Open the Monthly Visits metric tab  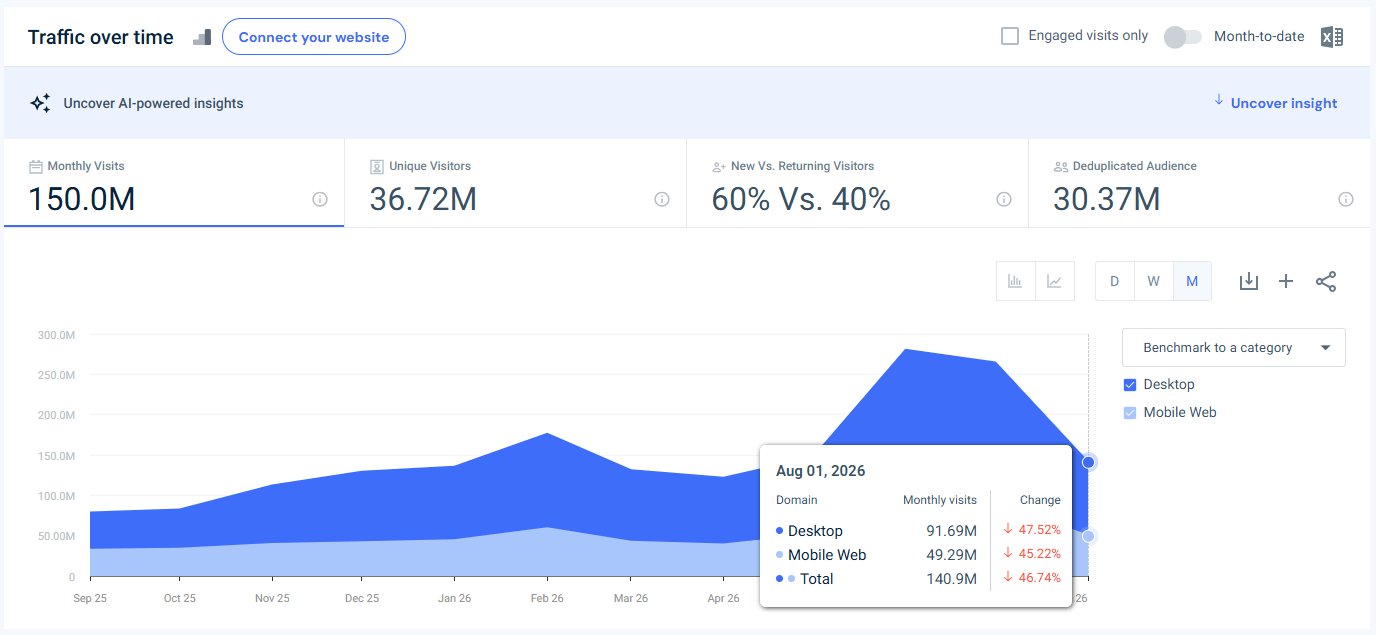click(174, 183)
